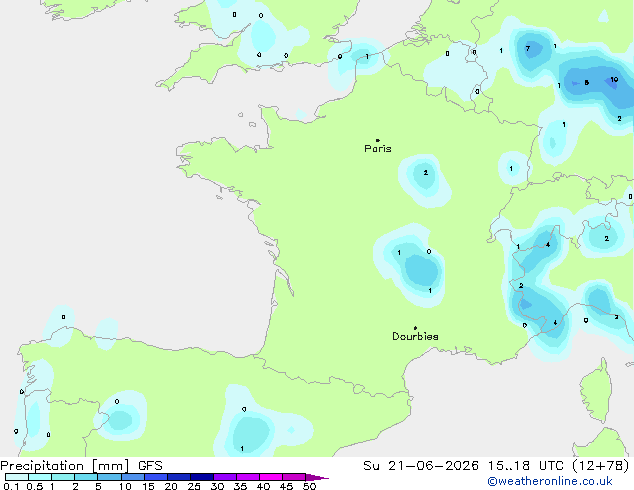
Task: Pick the 45–50 mm dark magenta legend swatch
Action: (x=294, y=477)
